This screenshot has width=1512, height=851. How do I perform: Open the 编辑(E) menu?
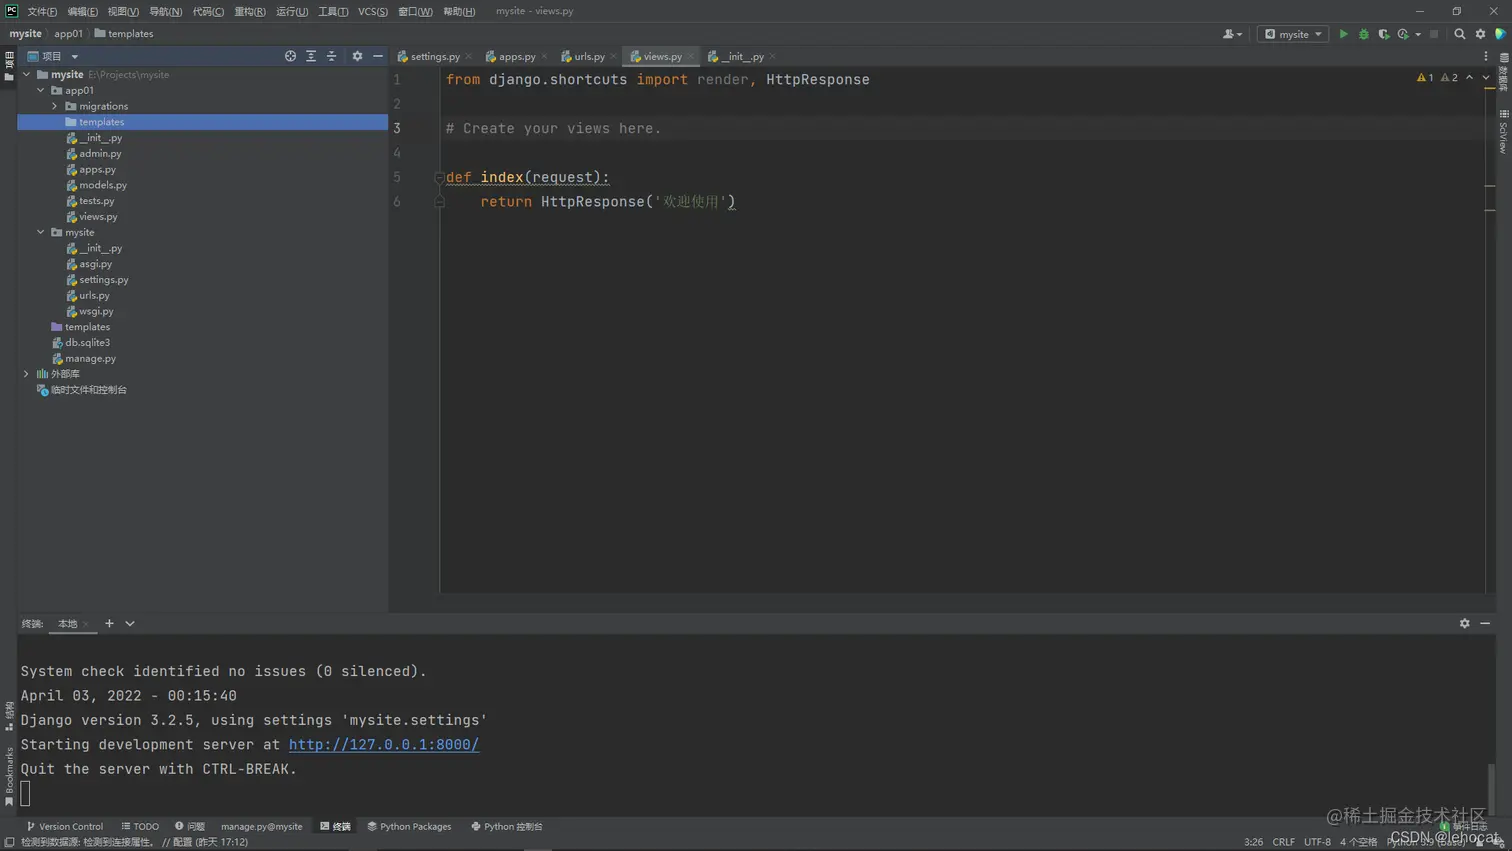click(x=82, y=11)
